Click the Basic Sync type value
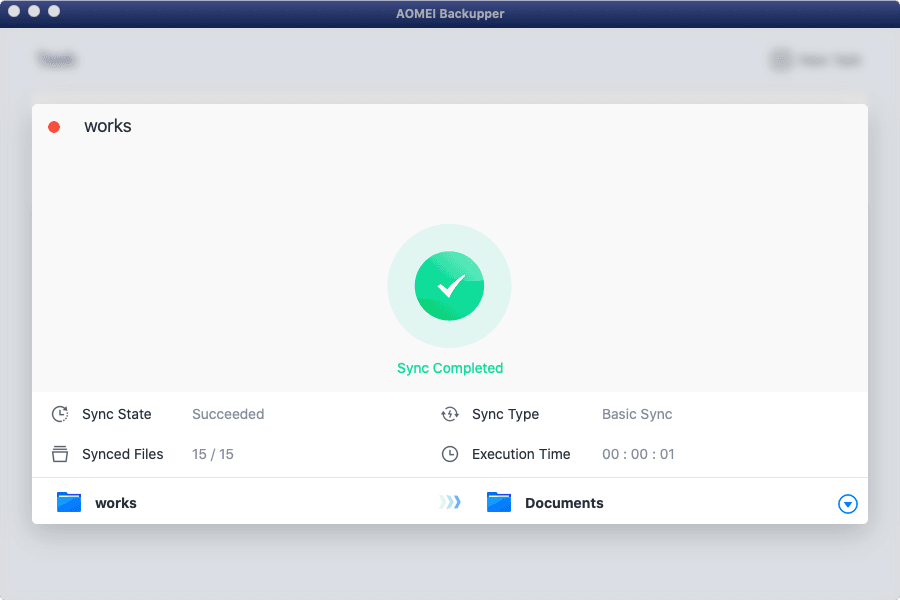Screen dimensions: 900x600 [x=637, y=414]
